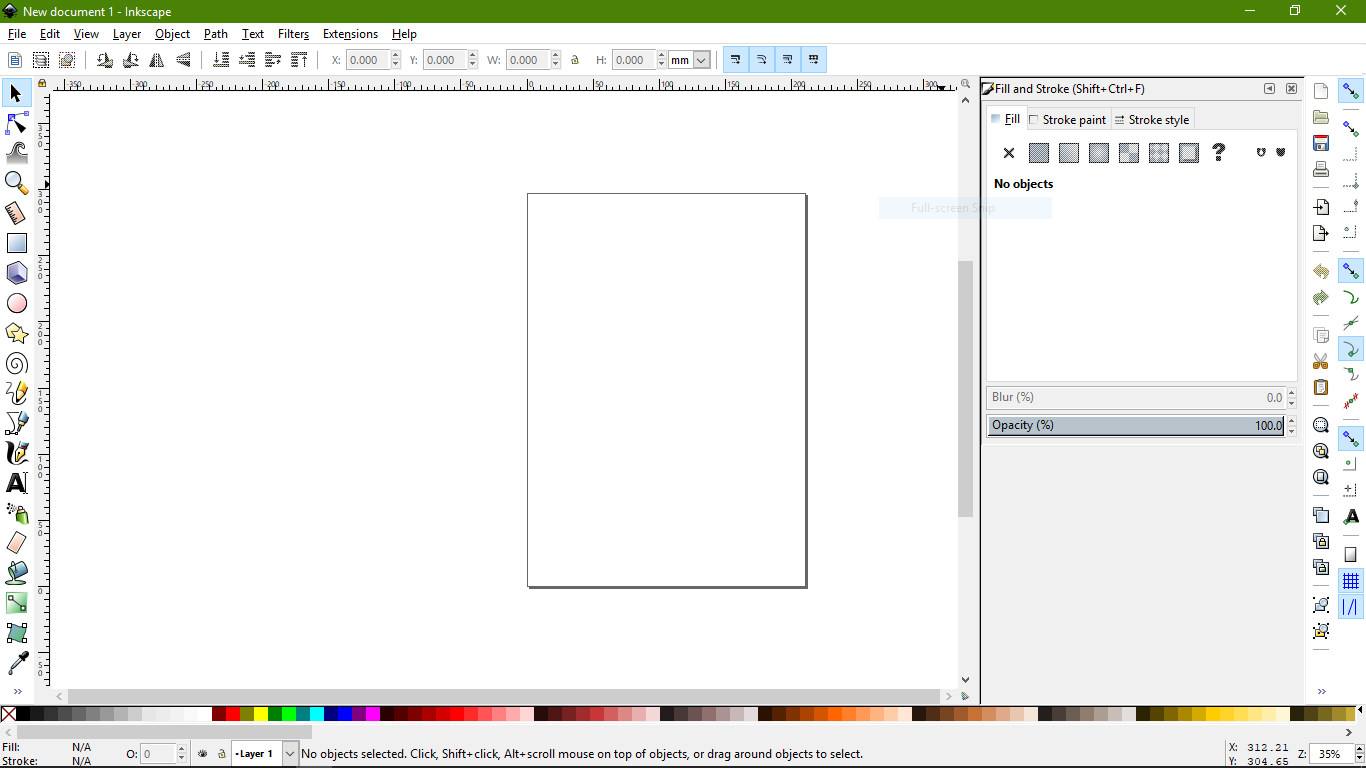The height and width of the screenshot is (768, 1366).
Task: Open the Extensions menu
Action: tap(350, 34)
